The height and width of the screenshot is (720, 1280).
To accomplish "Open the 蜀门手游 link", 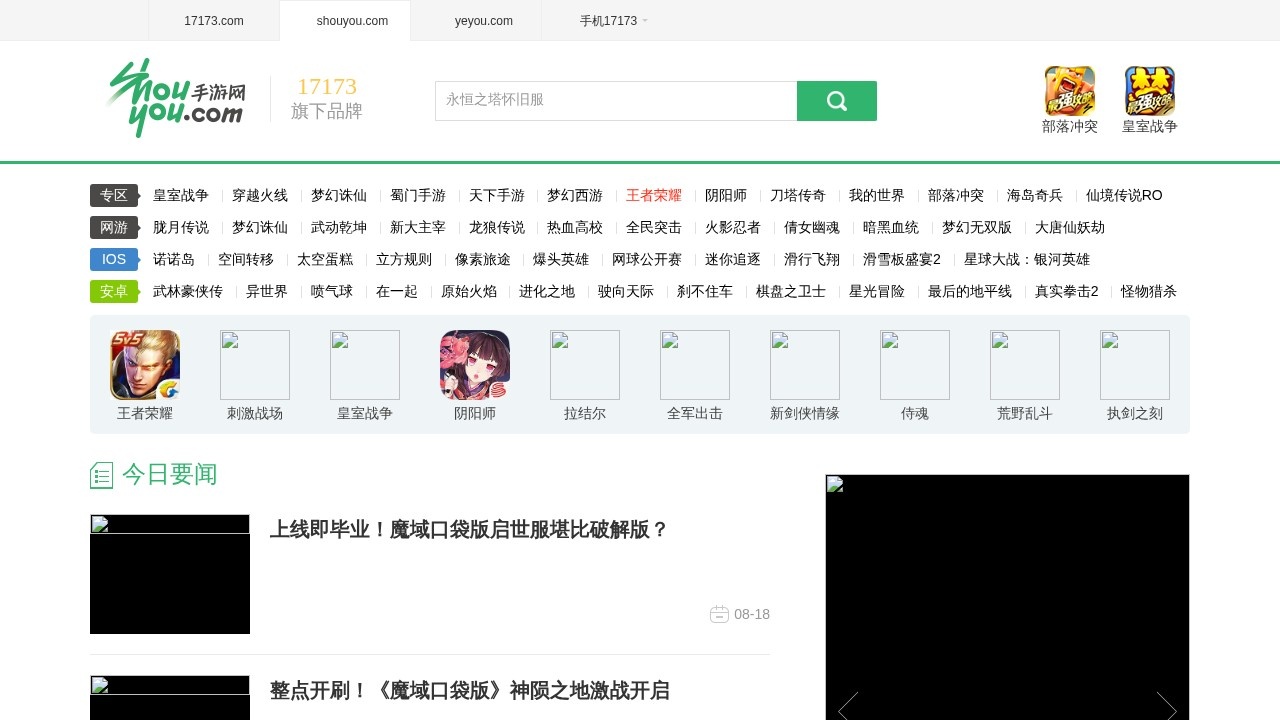I will pyautogui.click(x=418, y=195).
